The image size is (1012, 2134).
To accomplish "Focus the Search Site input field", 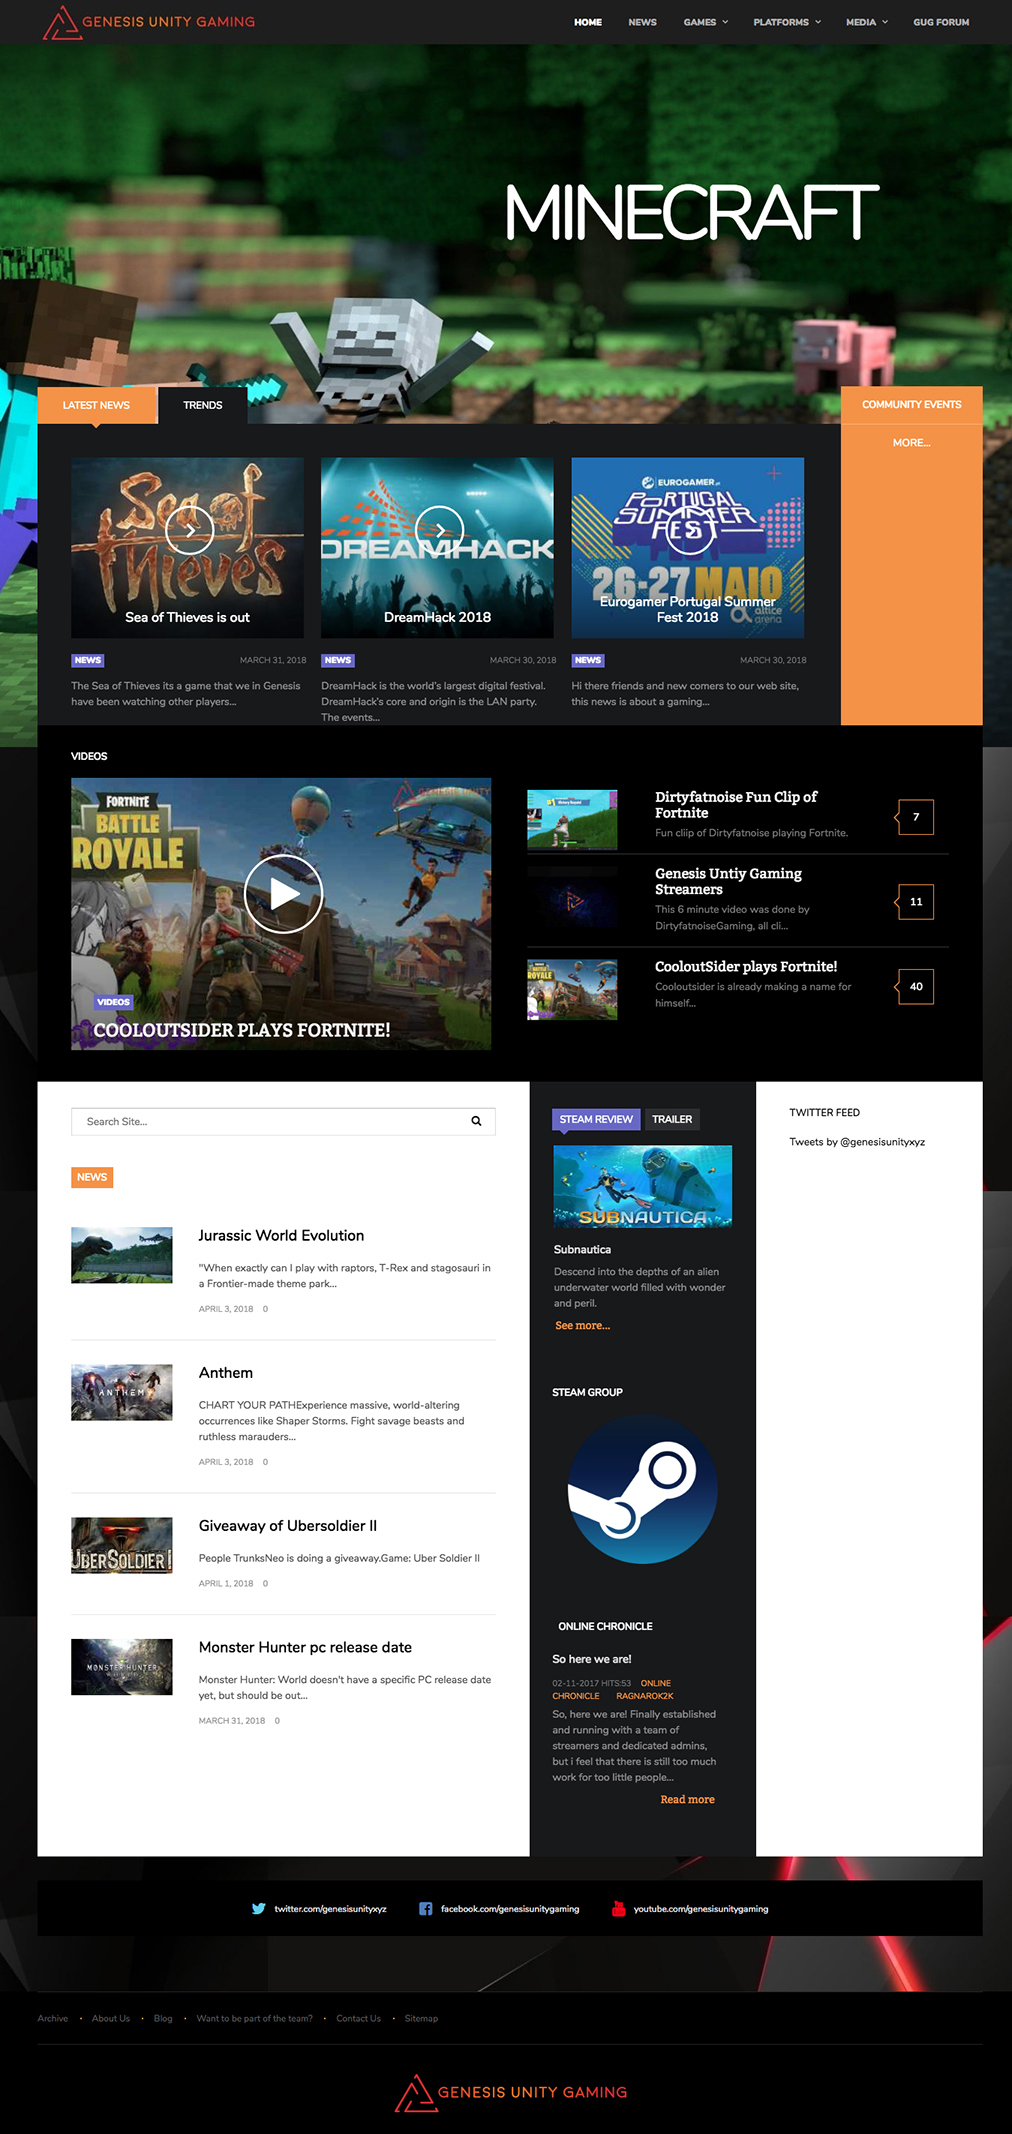I will (270, 1121).
